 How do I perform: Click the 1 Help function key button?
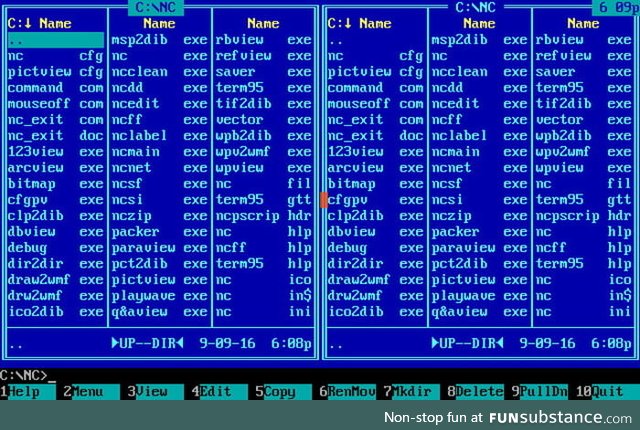click(28, 392)
